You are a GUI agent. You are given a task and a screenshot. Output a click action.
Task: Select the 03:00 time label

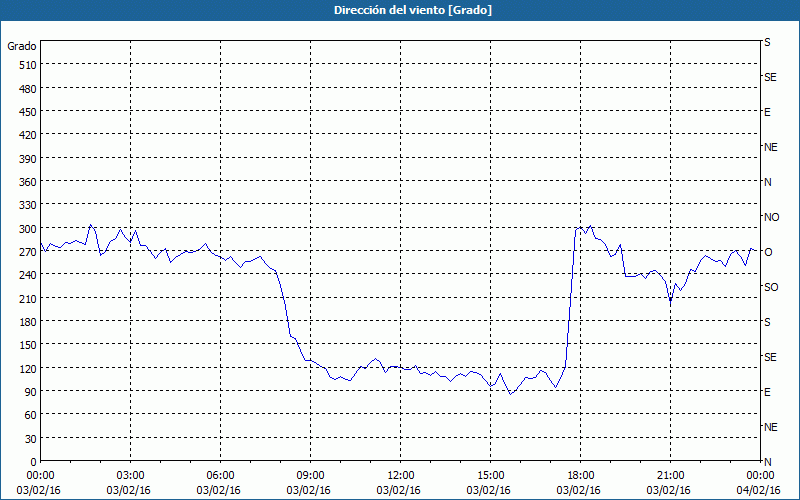[x=131, y=476]
